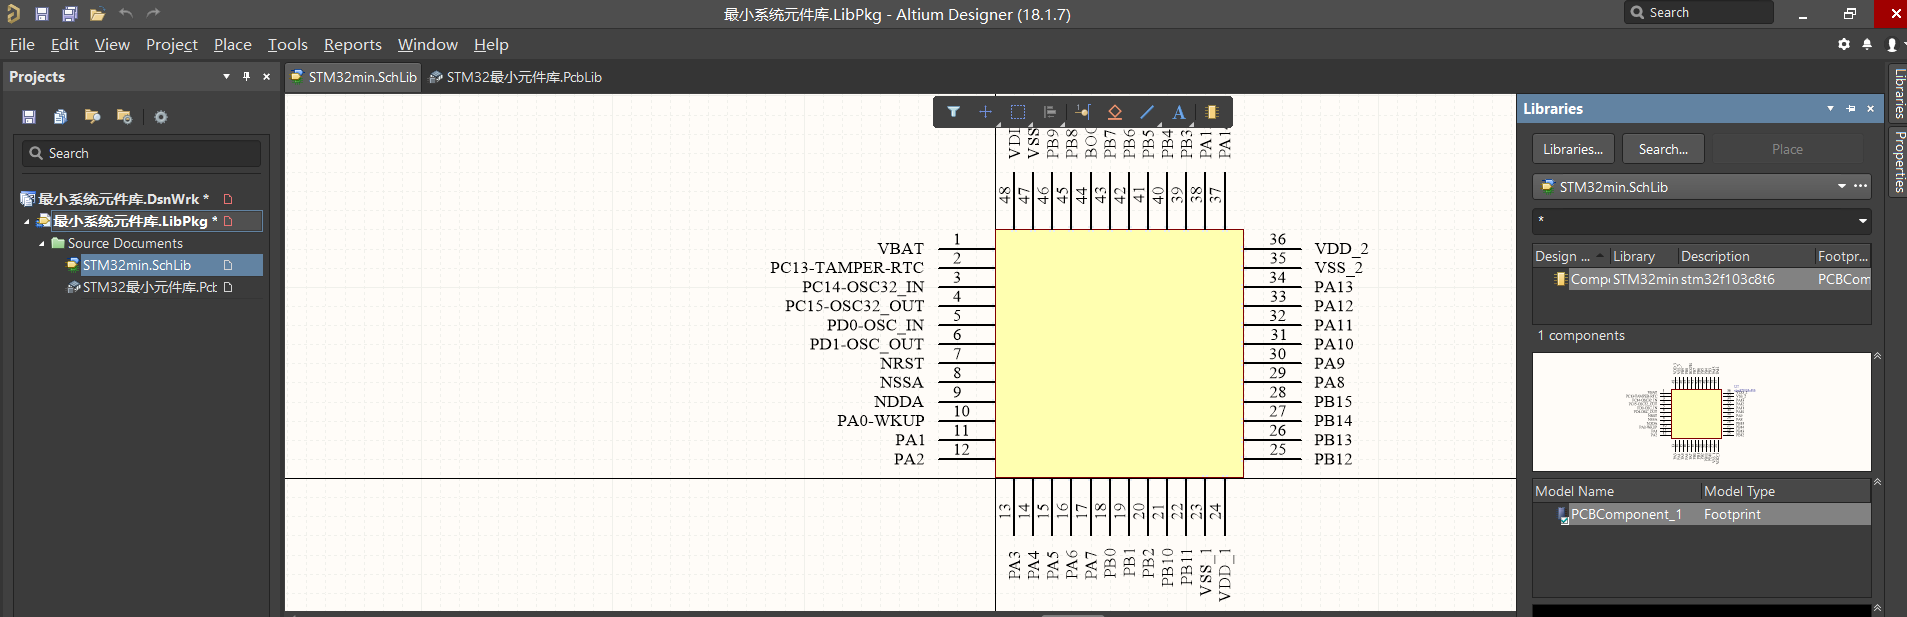Open the notifications bell icon
Viewport: 1907px width, 617px height.
point(1867,44)
